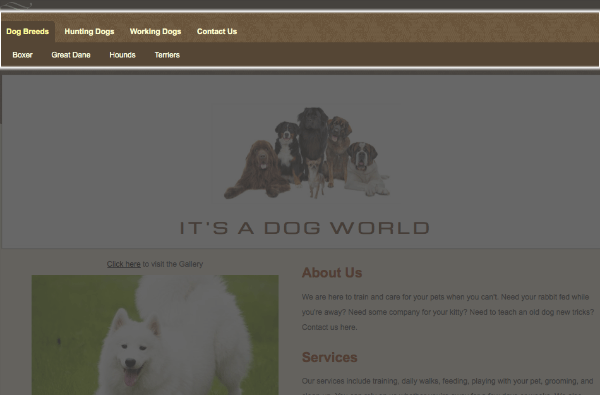Go to the Working Dogs menu item
Screen dimensions: 600x395
[x=155, y=31]
